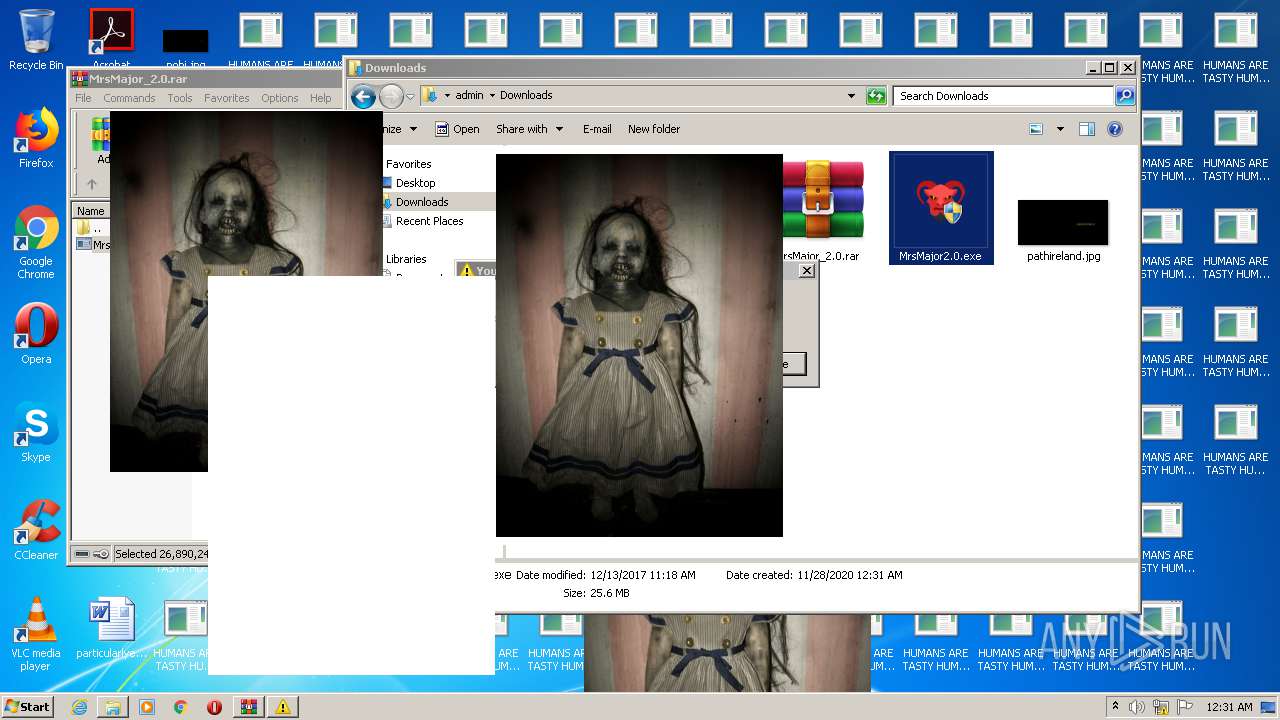Click Open in the Explorer toolbar
The image size is (1280, 720).
click(x=457, y=129)
